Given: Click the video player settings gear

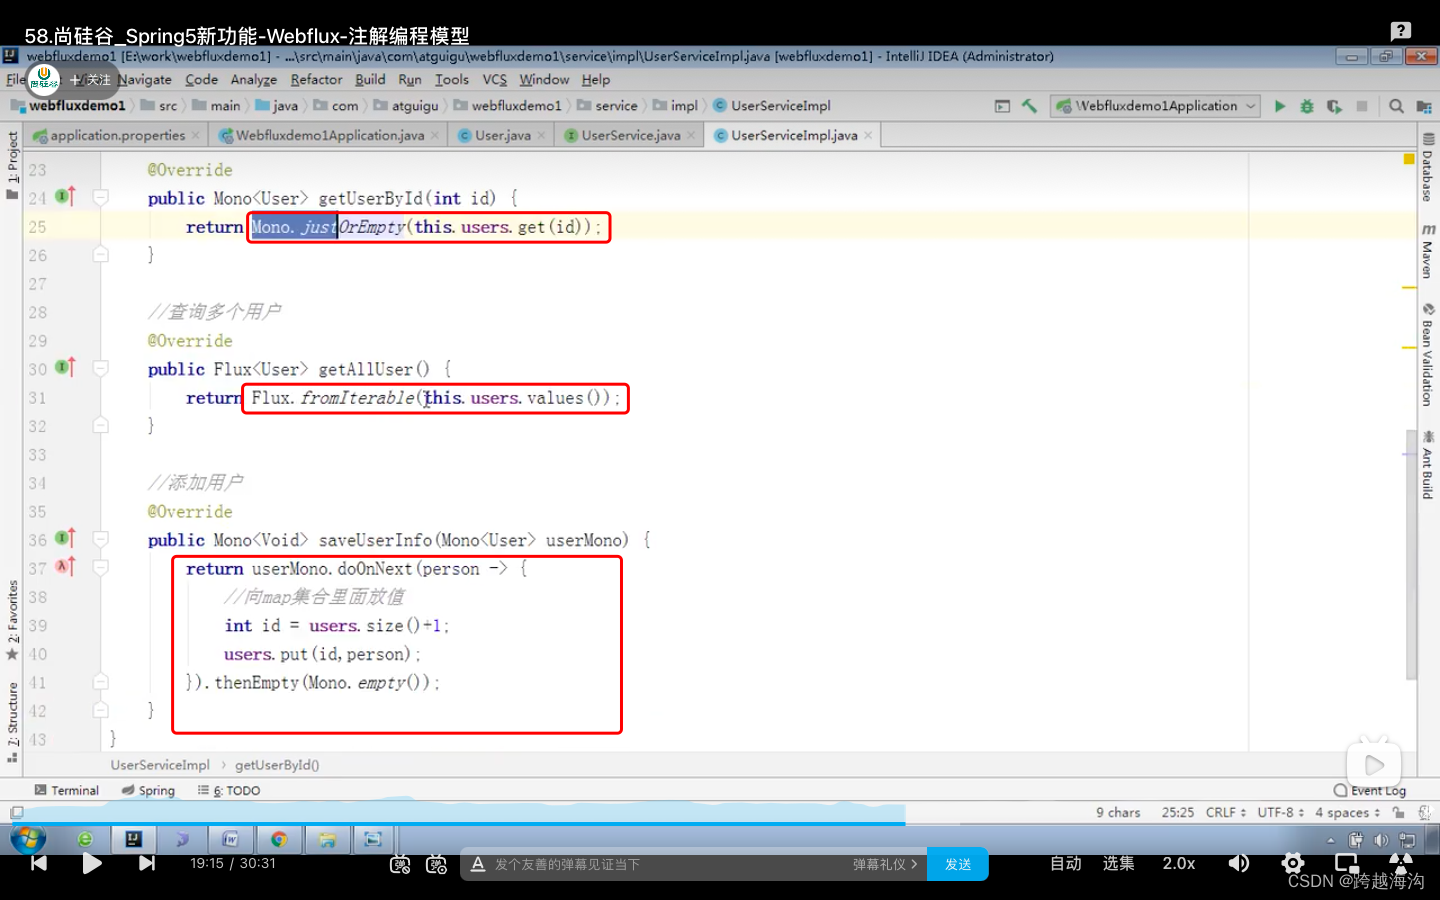Looking at the screenshot, I should pos(1293,863).
